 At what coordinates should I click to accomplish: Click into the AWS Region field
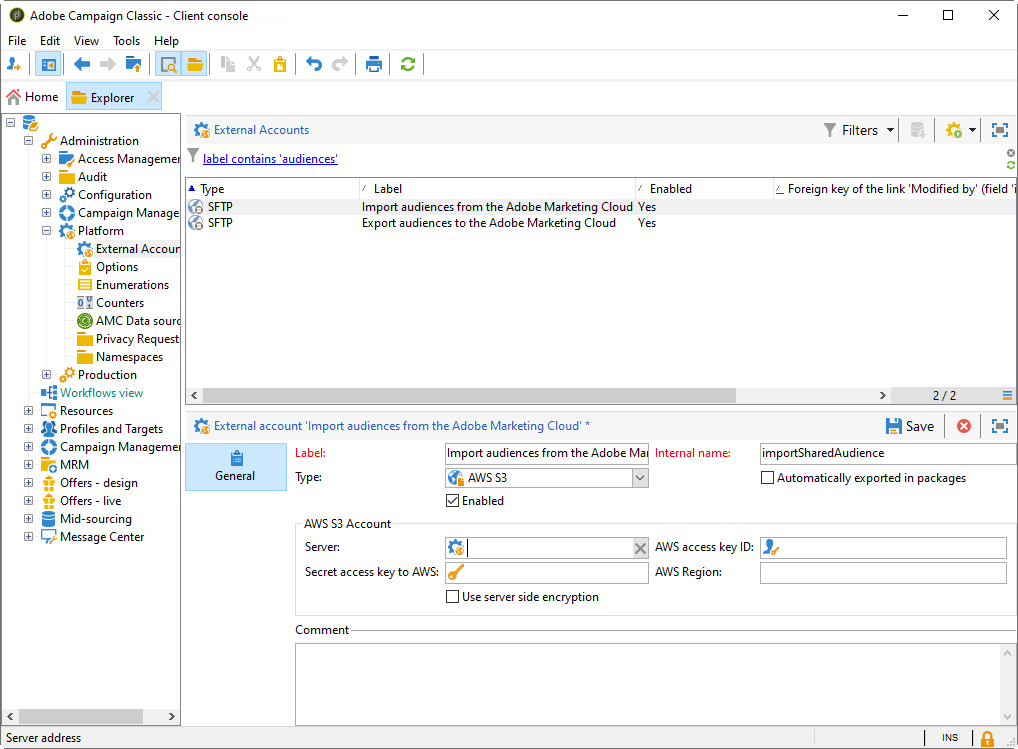(883, 572)
